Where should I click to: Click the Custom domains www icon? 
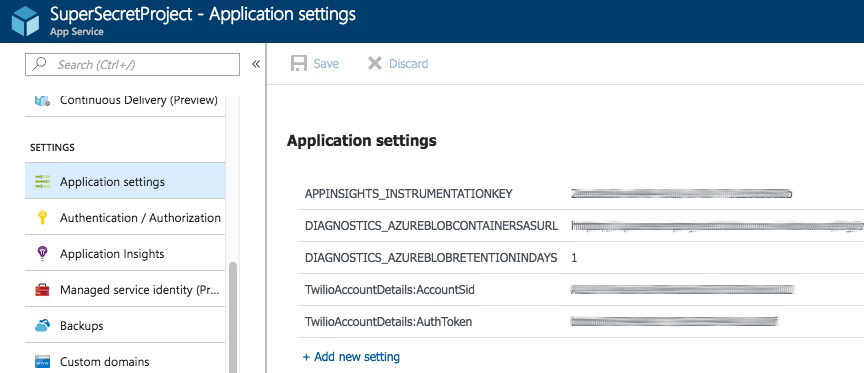click(42, 362)
